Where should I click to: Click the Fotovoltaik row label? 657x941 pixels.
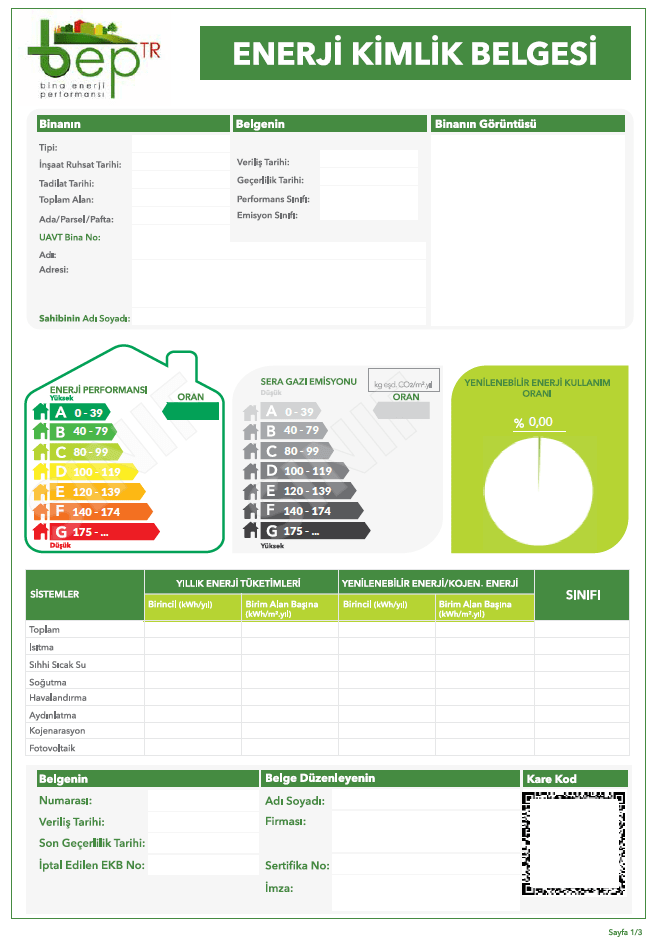[x=52, y=748]
